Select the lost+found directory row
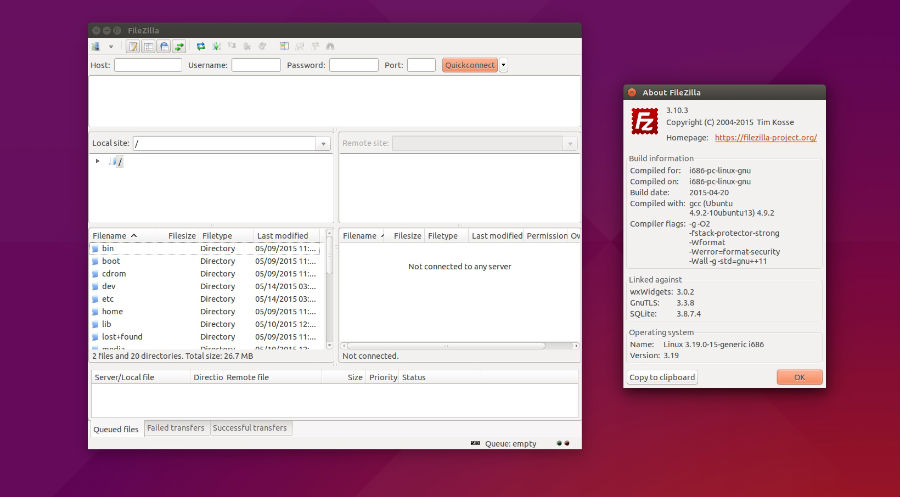Viewport: 900px width, 497px height. (205, 337)
